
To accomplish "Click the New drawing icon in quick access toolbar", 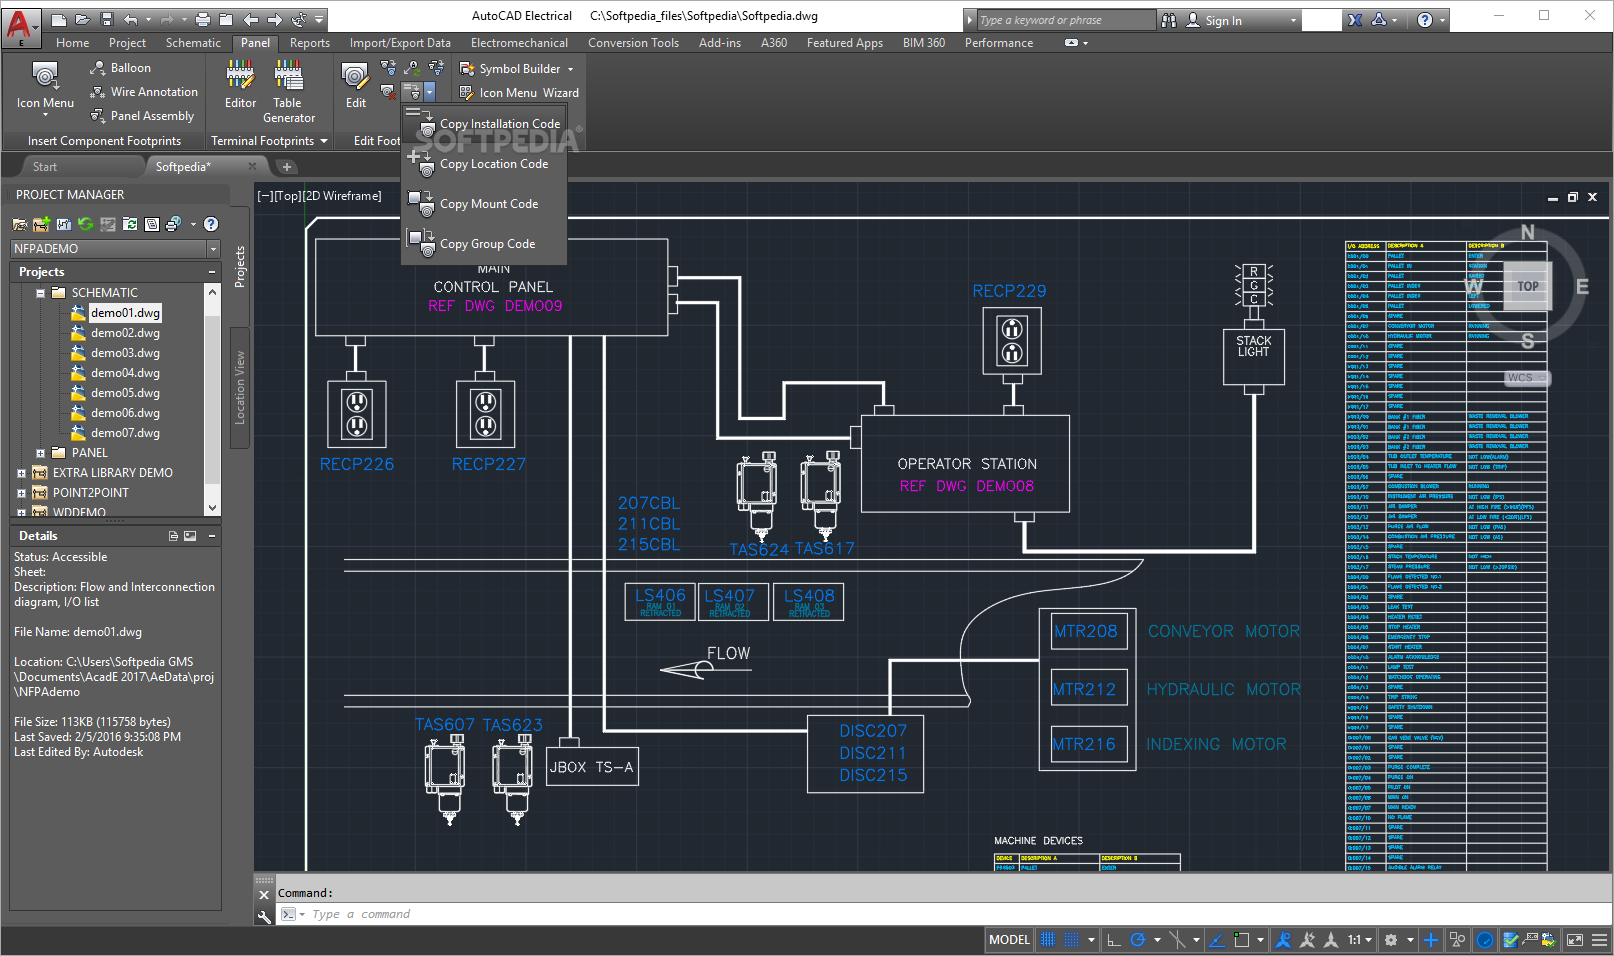I will tap(59, 19).
